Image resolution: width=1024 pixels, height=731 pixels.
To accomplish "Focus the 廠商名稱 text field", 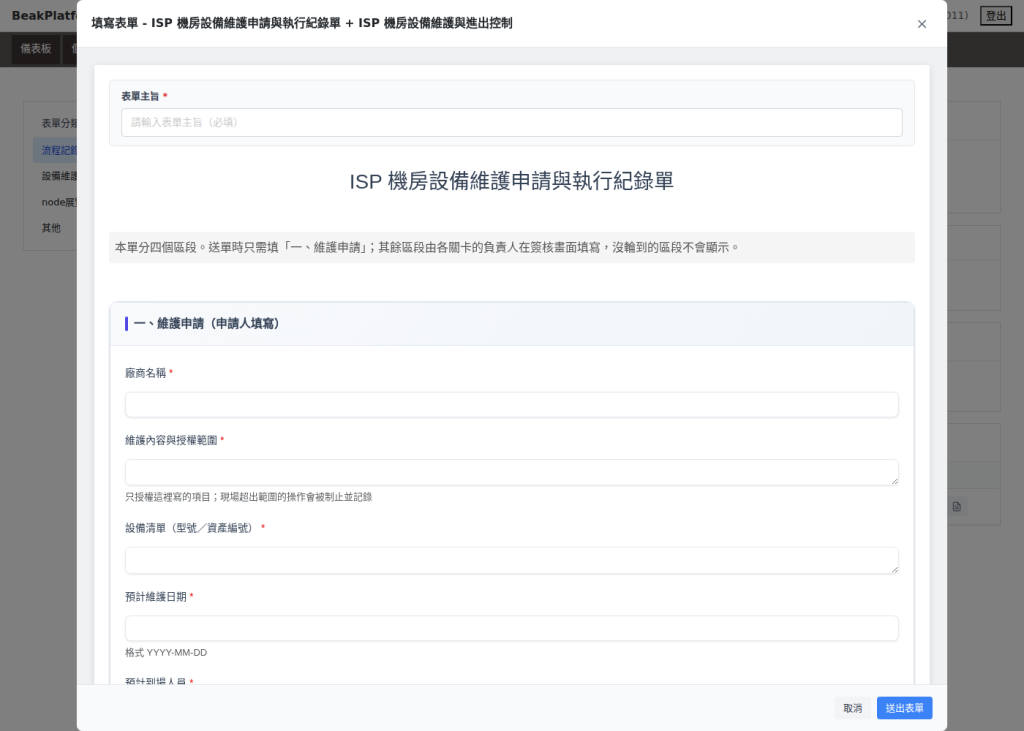I will click(x=511, y=405).
